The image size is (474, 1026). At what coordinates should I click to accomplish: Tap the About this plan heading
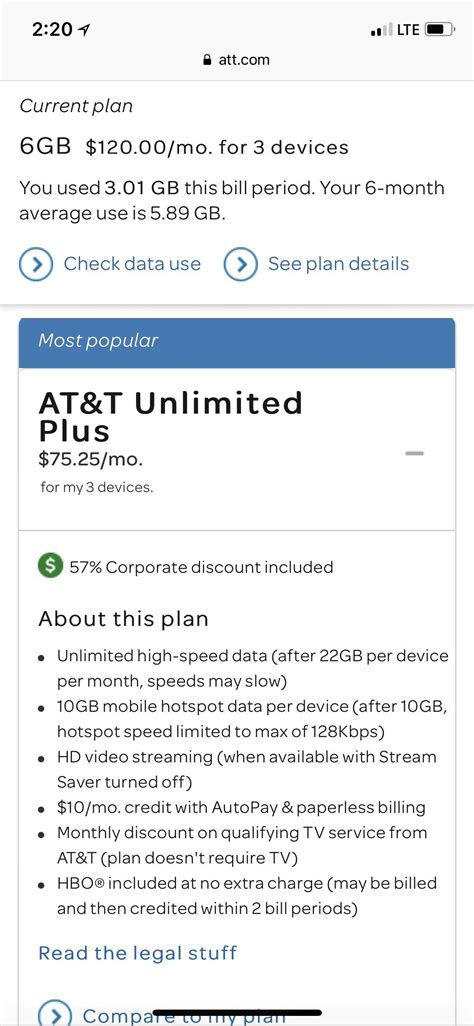[x=123, y=618]
